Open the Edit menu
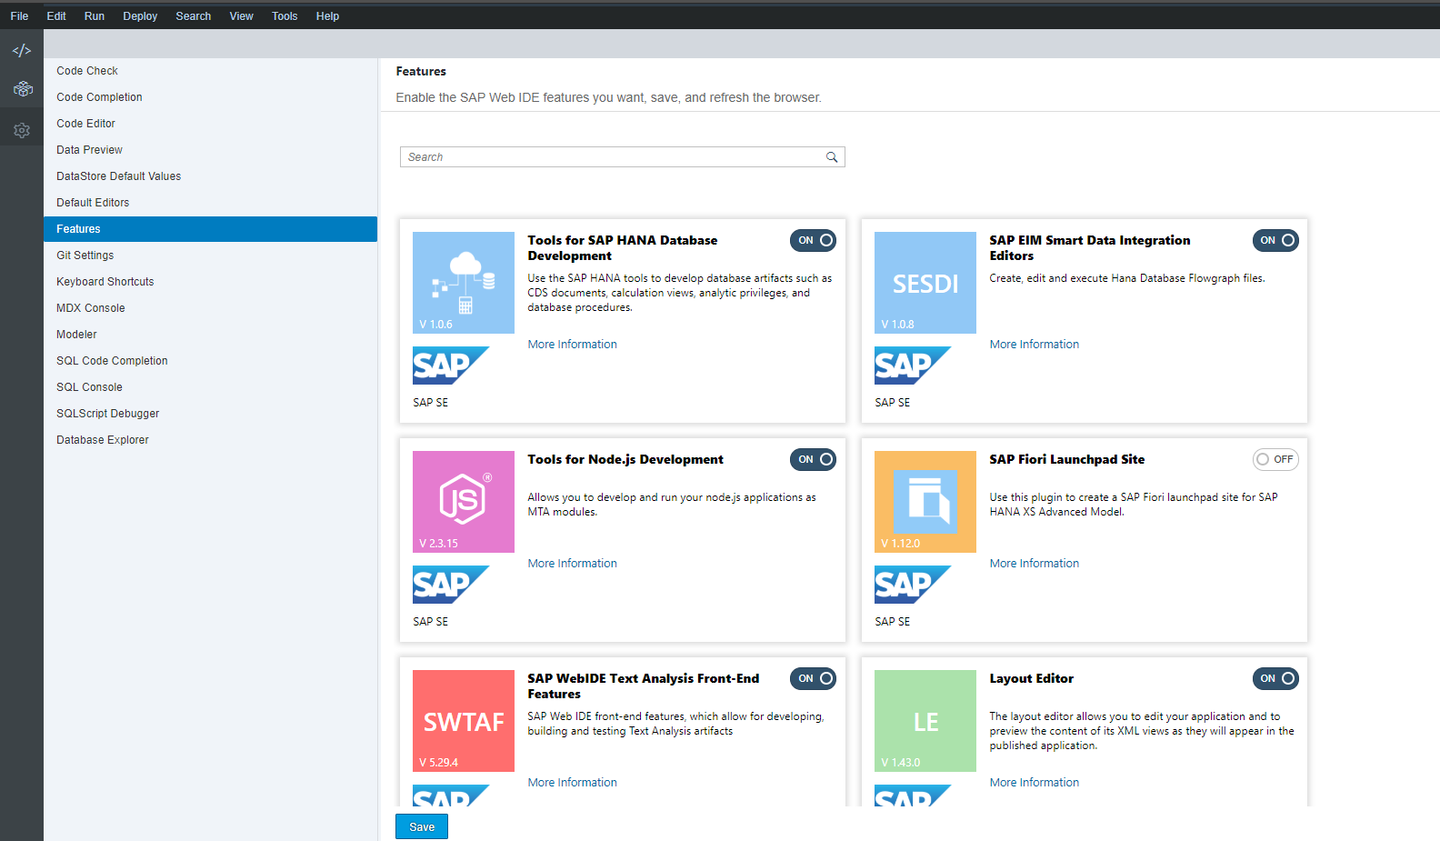Viewport: 1440px width, 841px height. [56, 16]
